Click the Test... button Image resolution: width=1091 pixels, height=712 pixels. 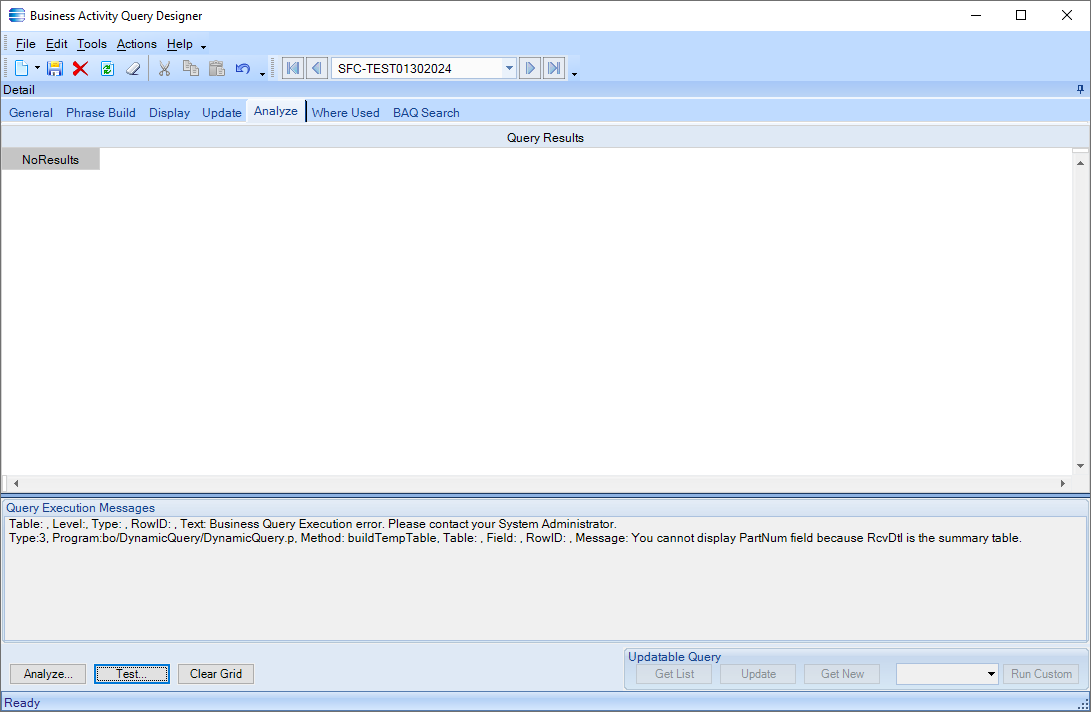(x=132, y=674)
